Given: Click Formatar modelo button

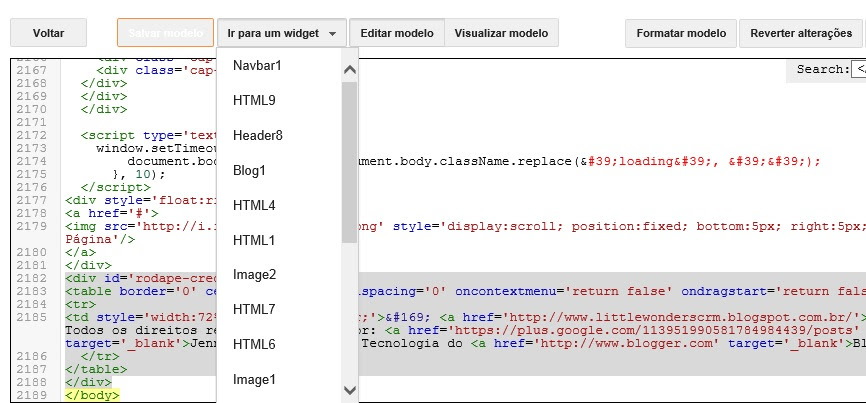Looking at the screenshot, I should coord(681,33).
